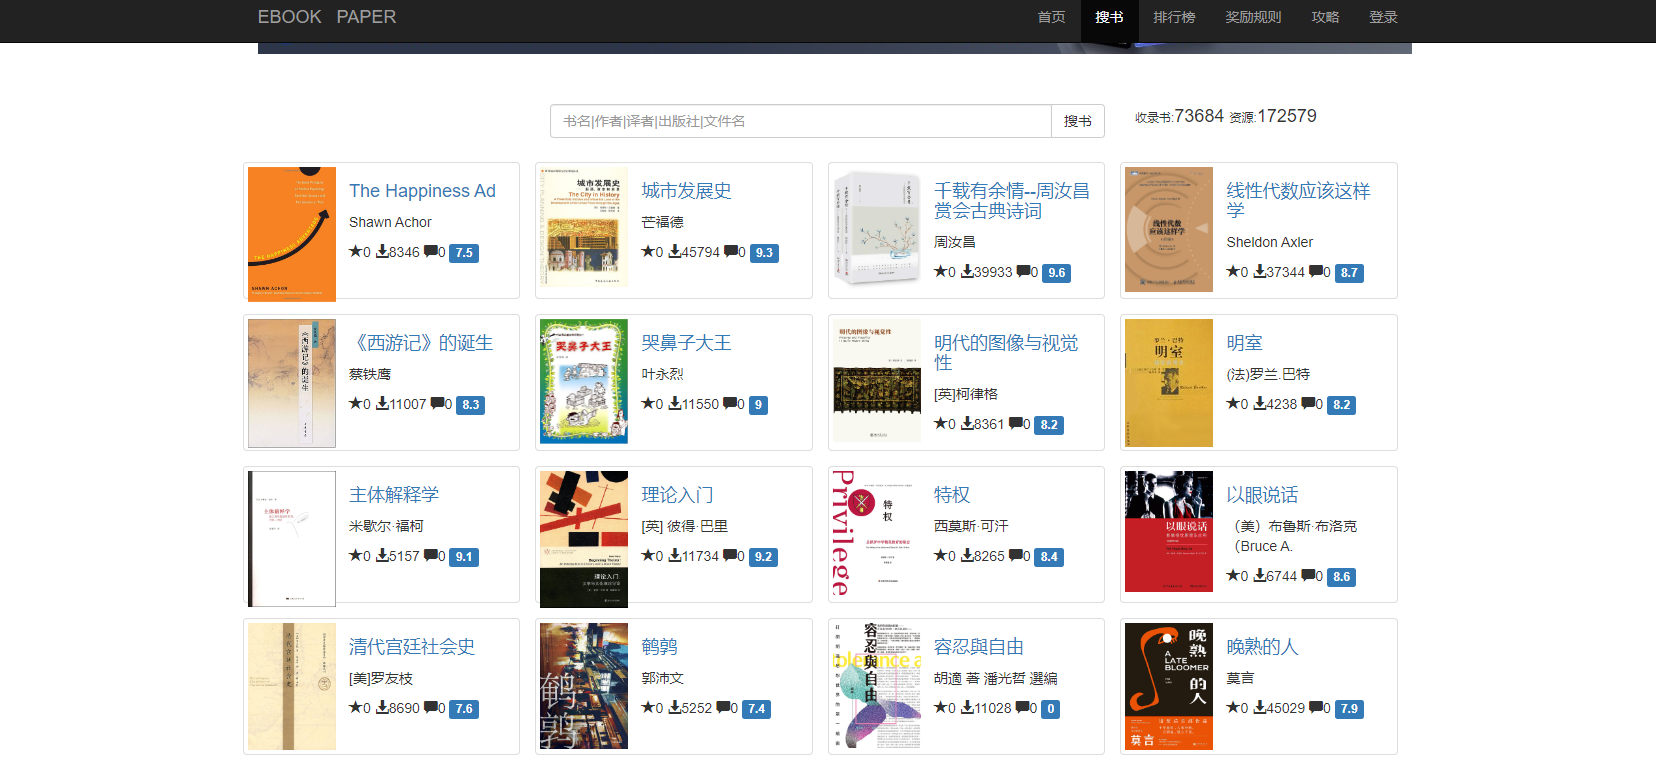The height and width of the screenshot is (760, 1656).
Task: Open the 攻略 navigation item
Action: tap(1325, 17)
